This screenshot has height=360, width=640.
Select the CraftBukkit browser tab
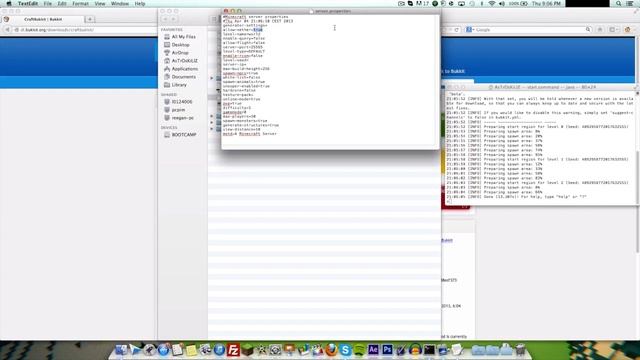[x=43, y=19]
